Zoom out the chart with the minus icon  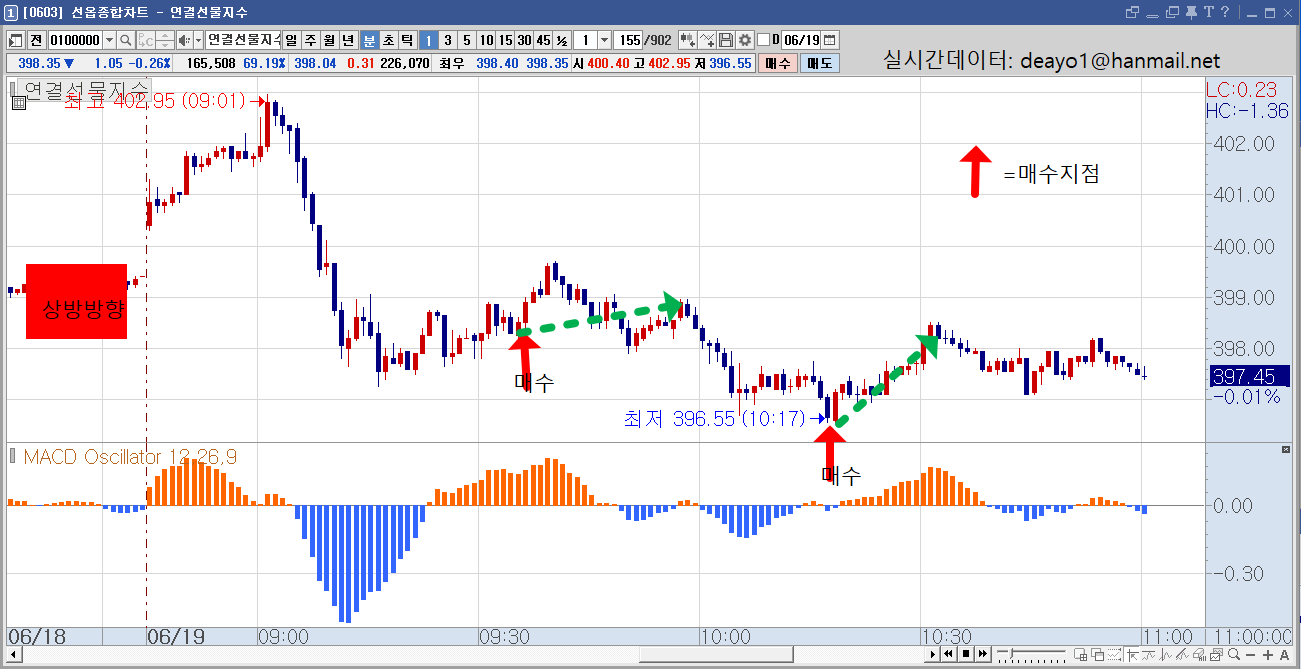click(1250, 654)
